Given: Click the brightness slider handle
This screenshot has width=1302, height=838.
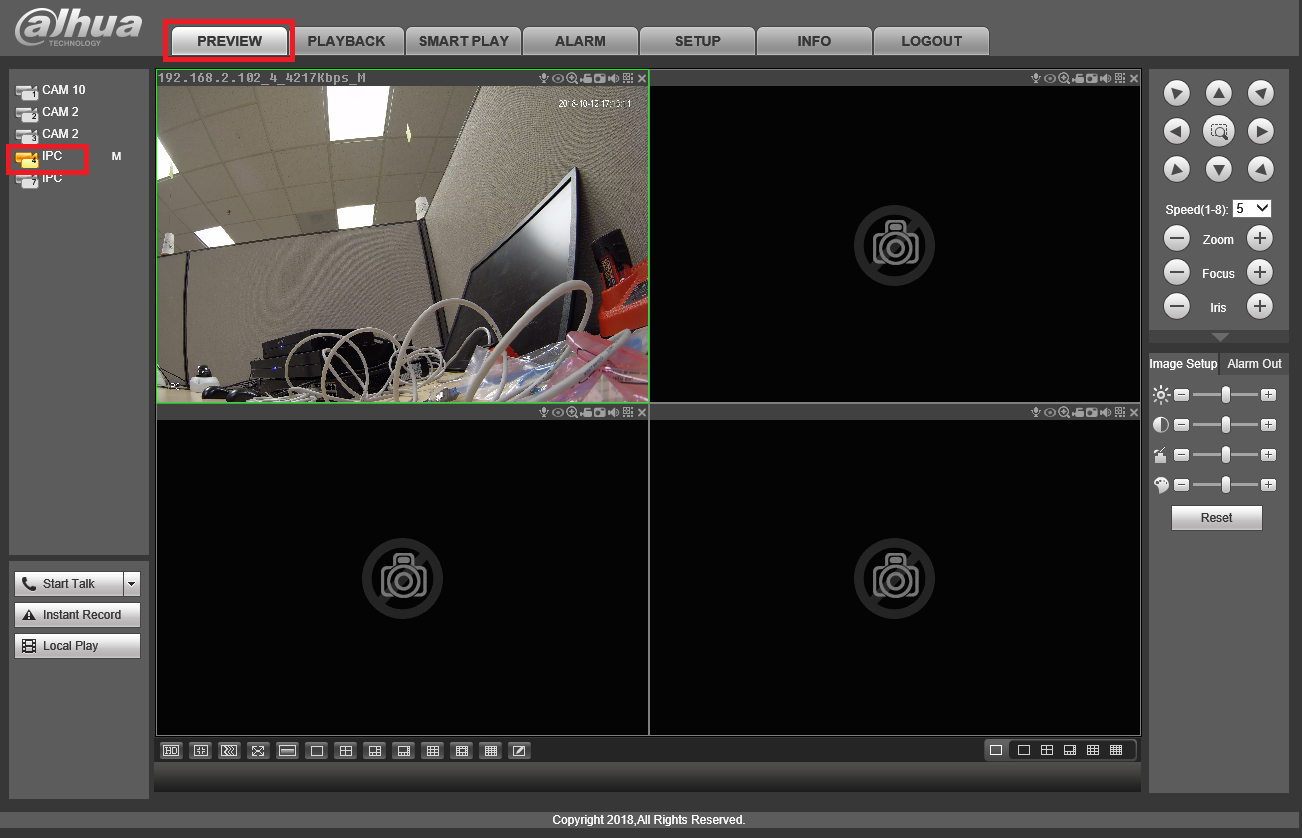Looking at the screenshot, I should pyautogui.click(x=1226, y=395).
